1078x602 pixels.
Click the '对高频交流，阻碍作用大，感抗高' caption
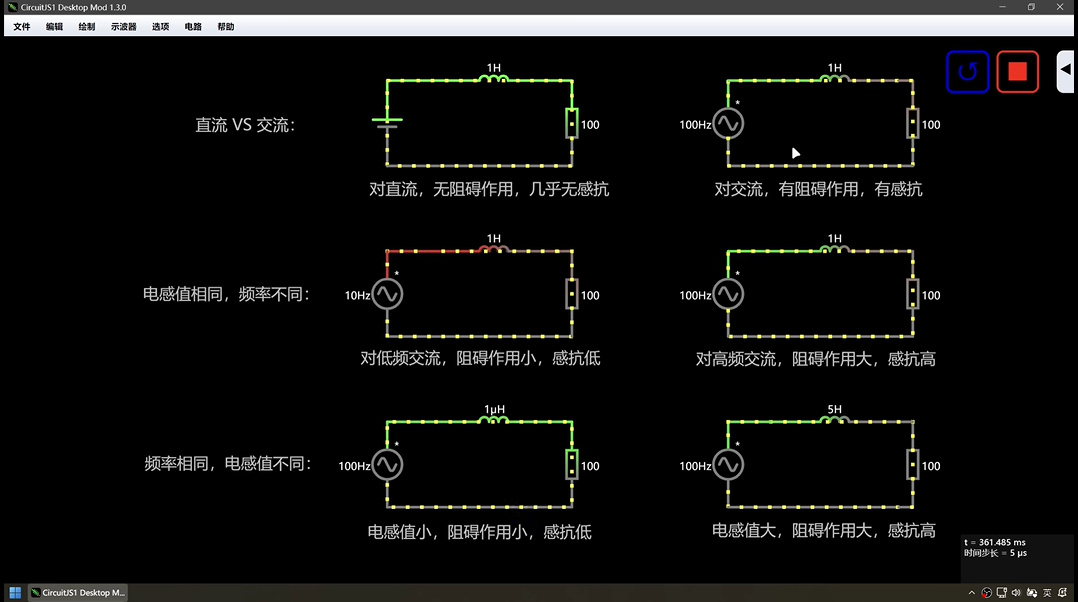(815, 359)
